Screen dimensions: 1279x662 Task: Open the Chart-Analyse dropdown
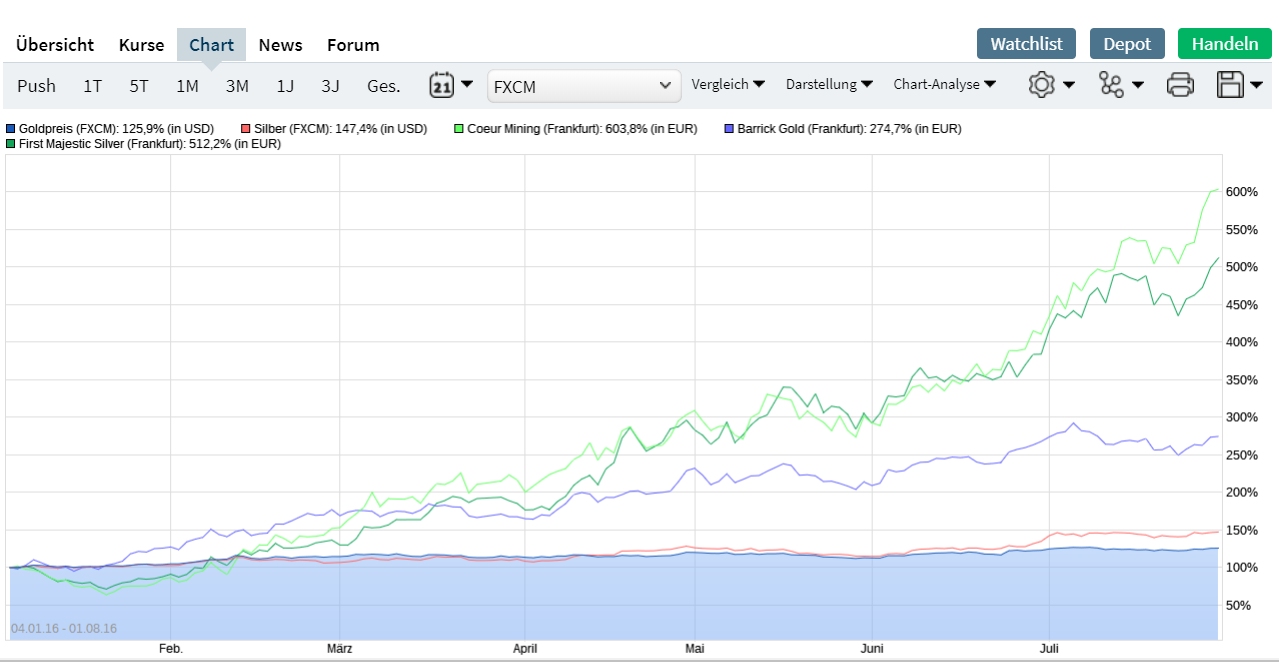coord(944,85)
